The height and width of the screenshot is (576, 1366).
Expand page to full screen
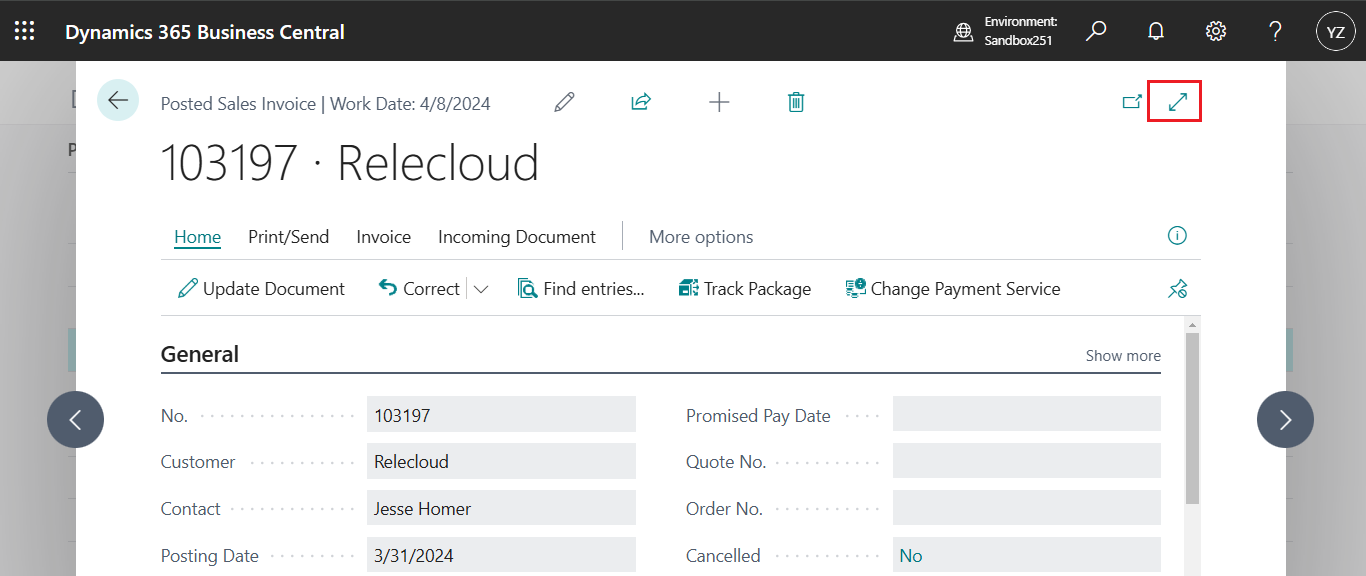[x=1174, y=100]
